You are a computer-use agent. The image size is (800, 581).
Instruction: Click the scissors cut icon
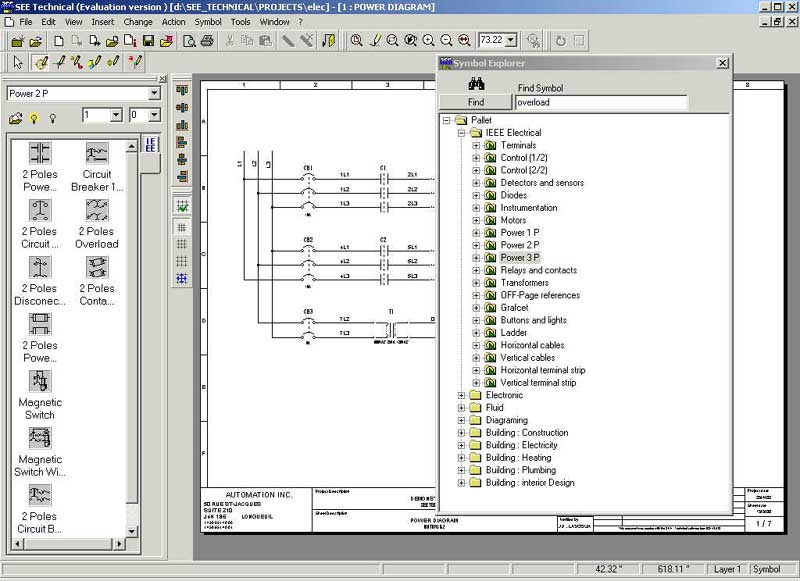(x=230, y=41)
